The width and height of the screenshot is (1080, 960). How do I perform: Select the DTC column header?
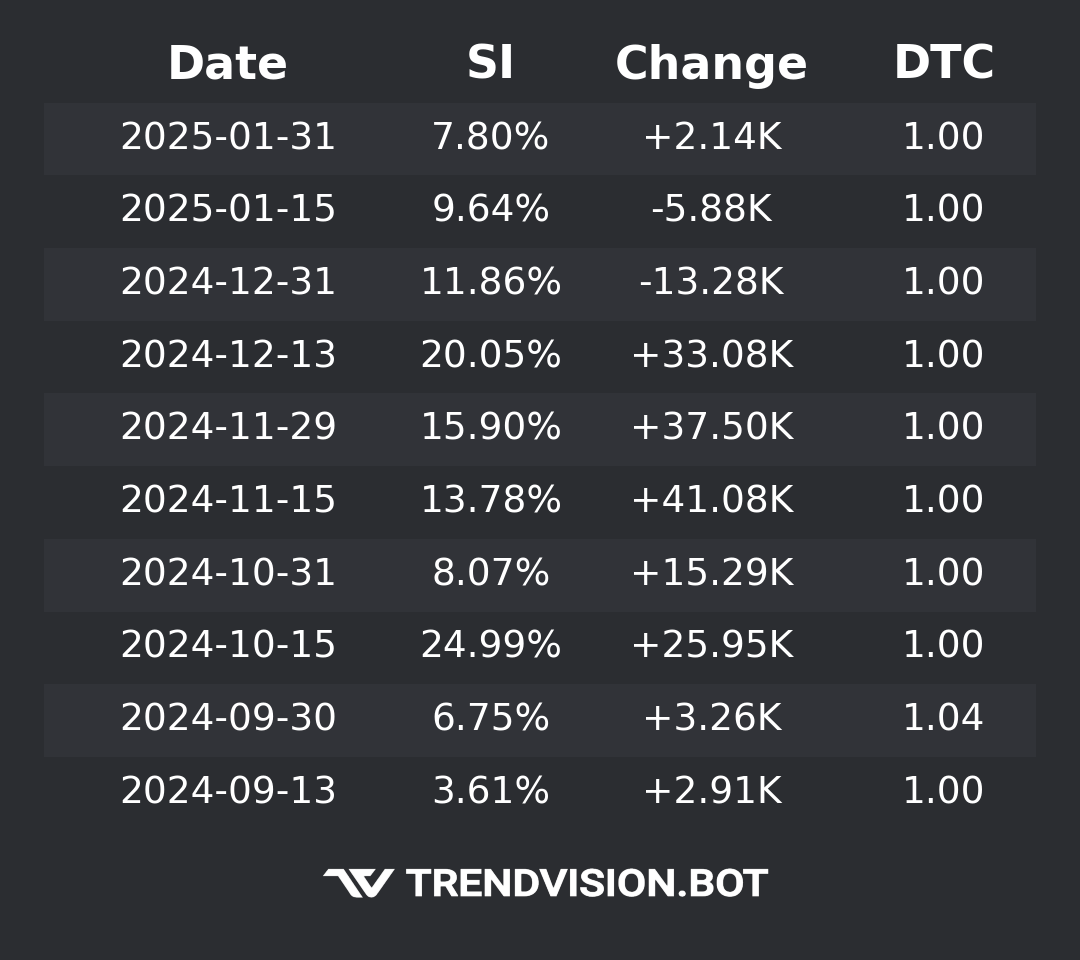(x=943, y=64)
